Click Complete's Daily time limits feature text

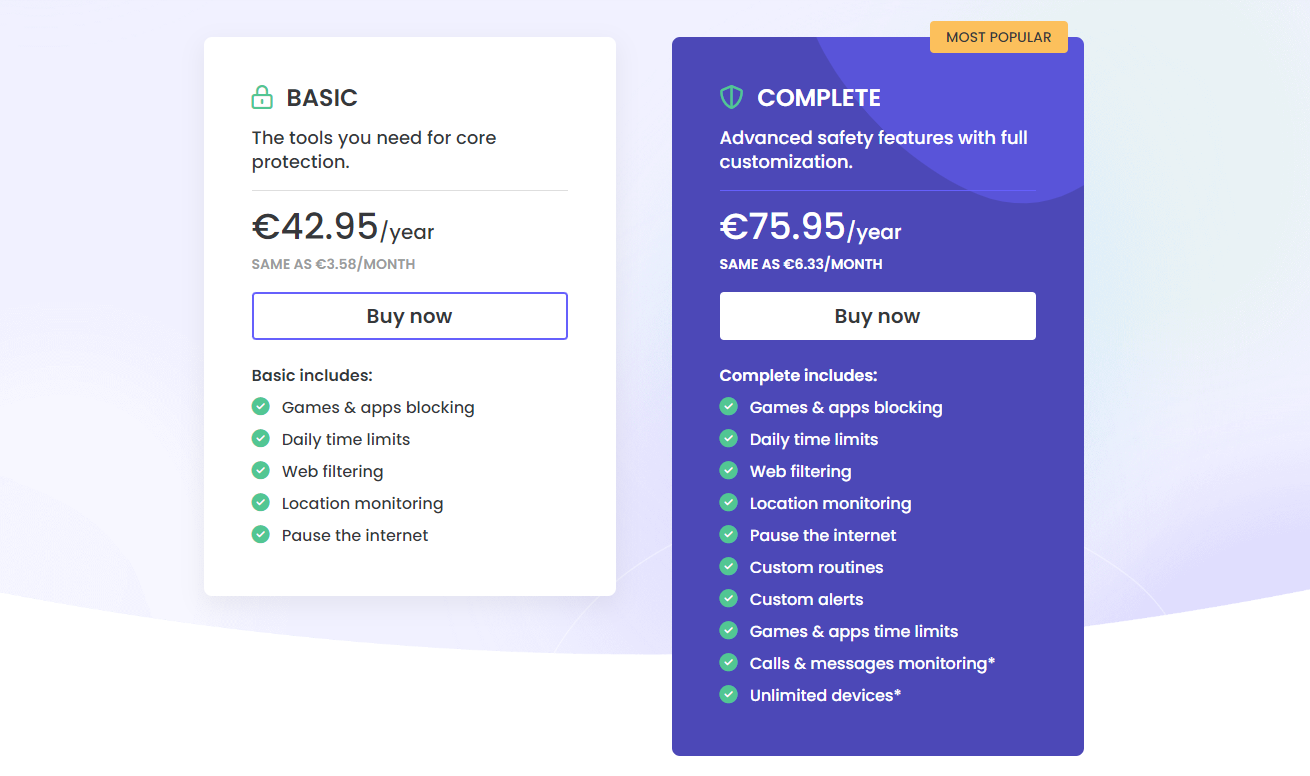[x=814, y=440]
